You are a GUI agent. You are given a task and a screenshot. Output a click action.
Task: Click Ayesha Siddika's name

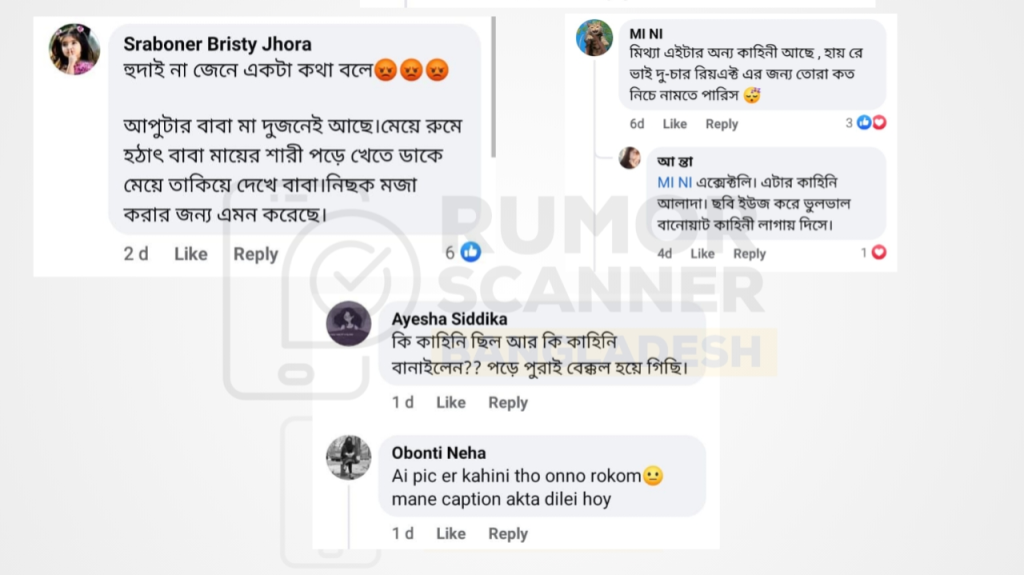(449, 319)
